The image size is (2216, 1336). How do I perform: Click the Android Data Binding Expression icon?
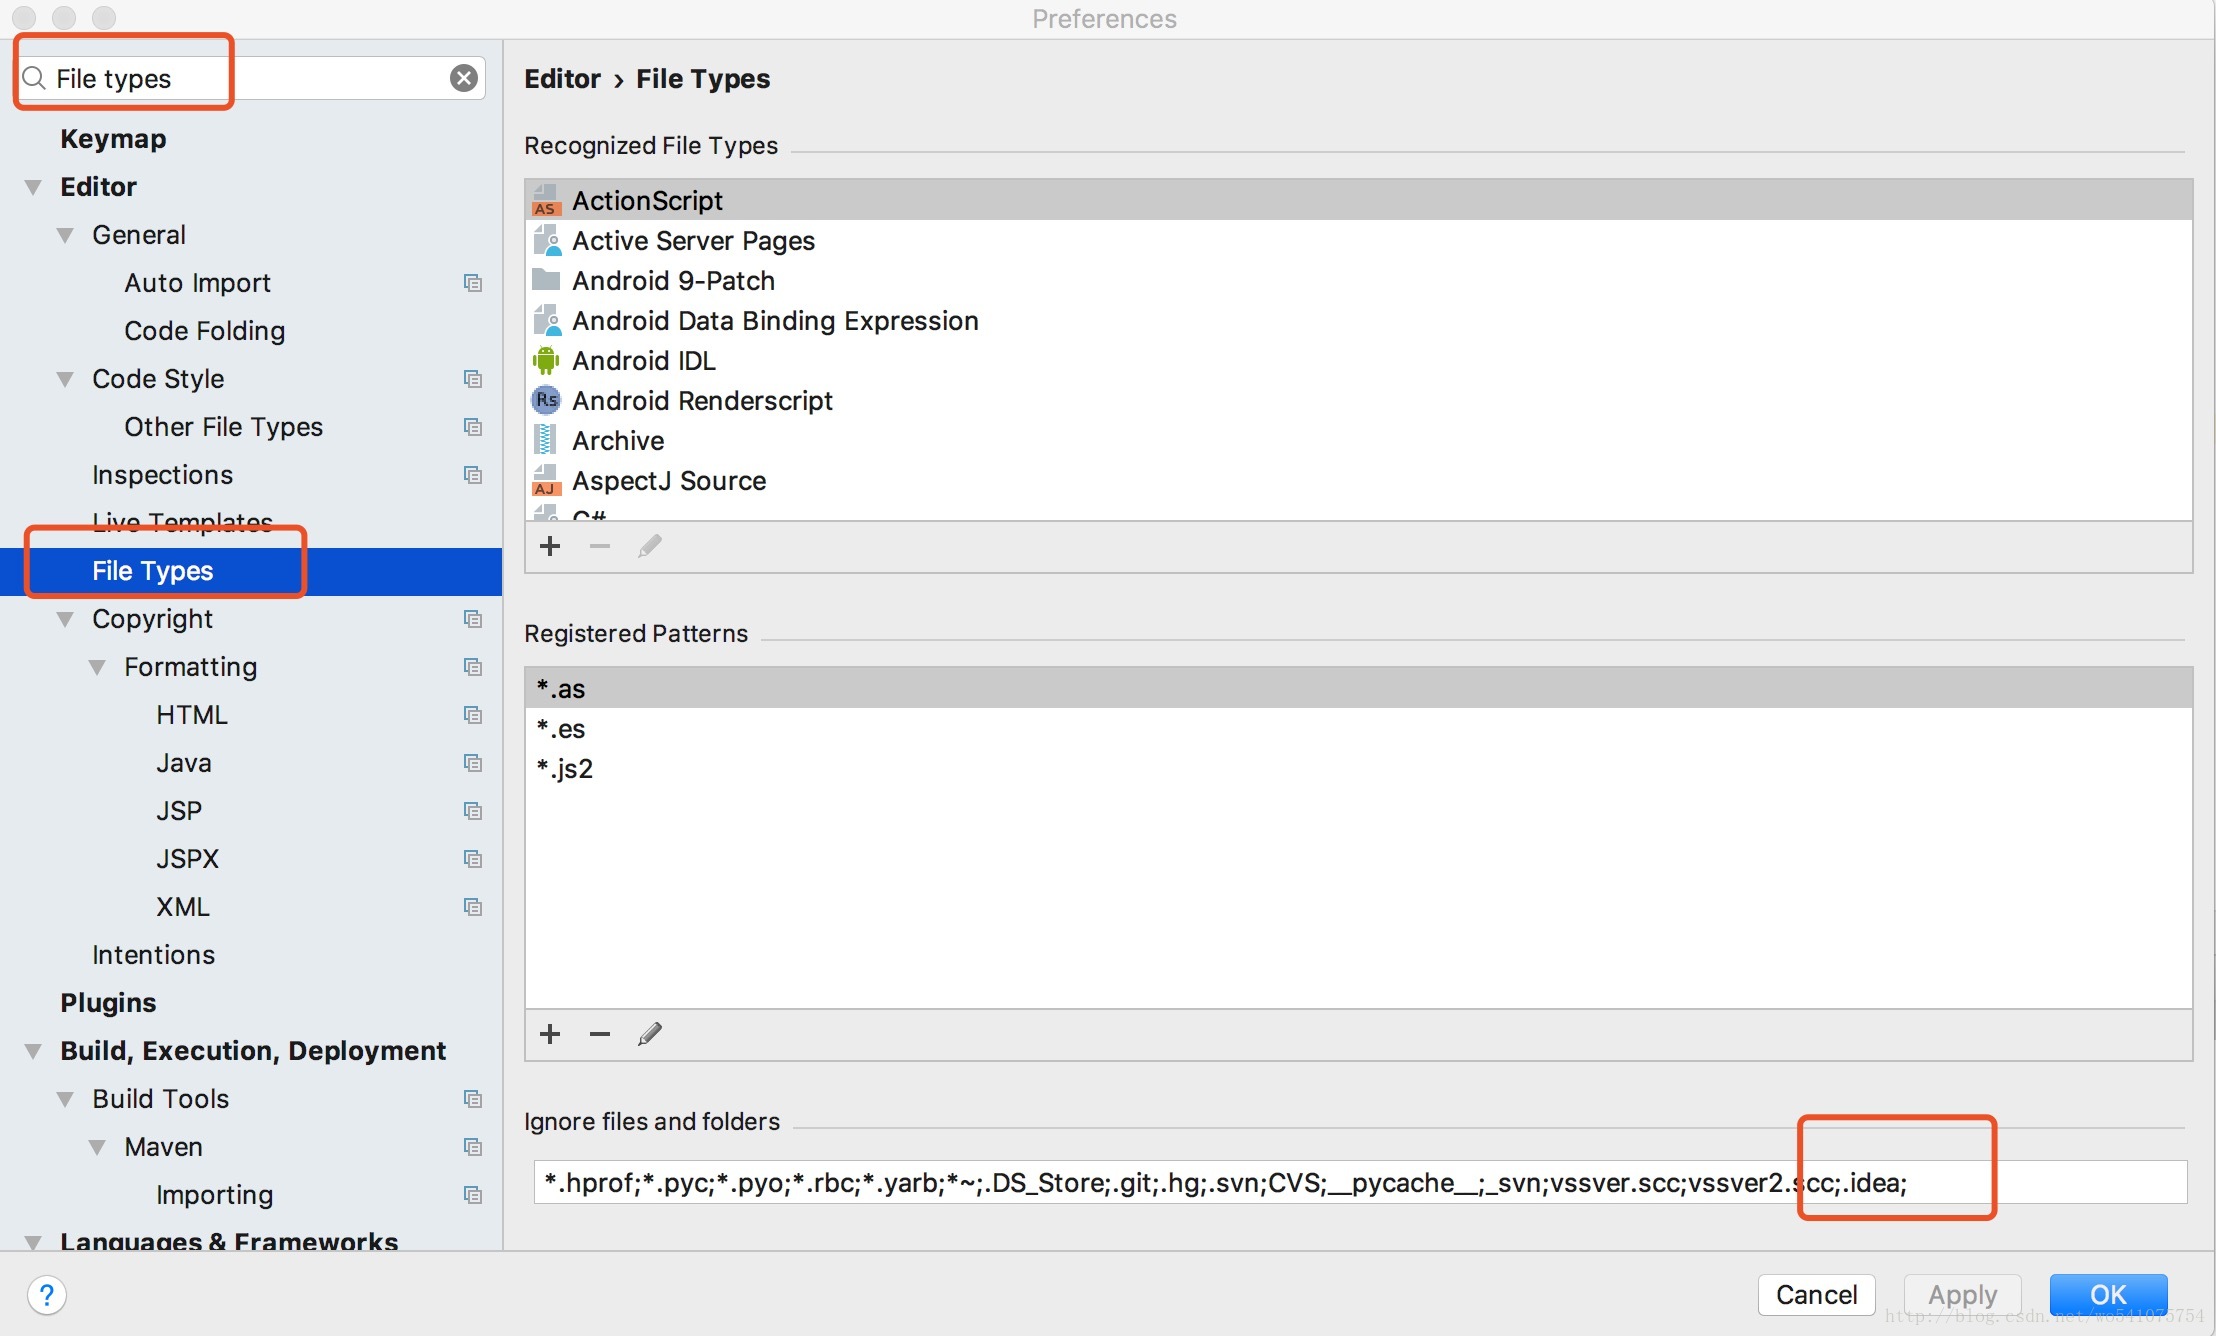[x=546, y=320]
